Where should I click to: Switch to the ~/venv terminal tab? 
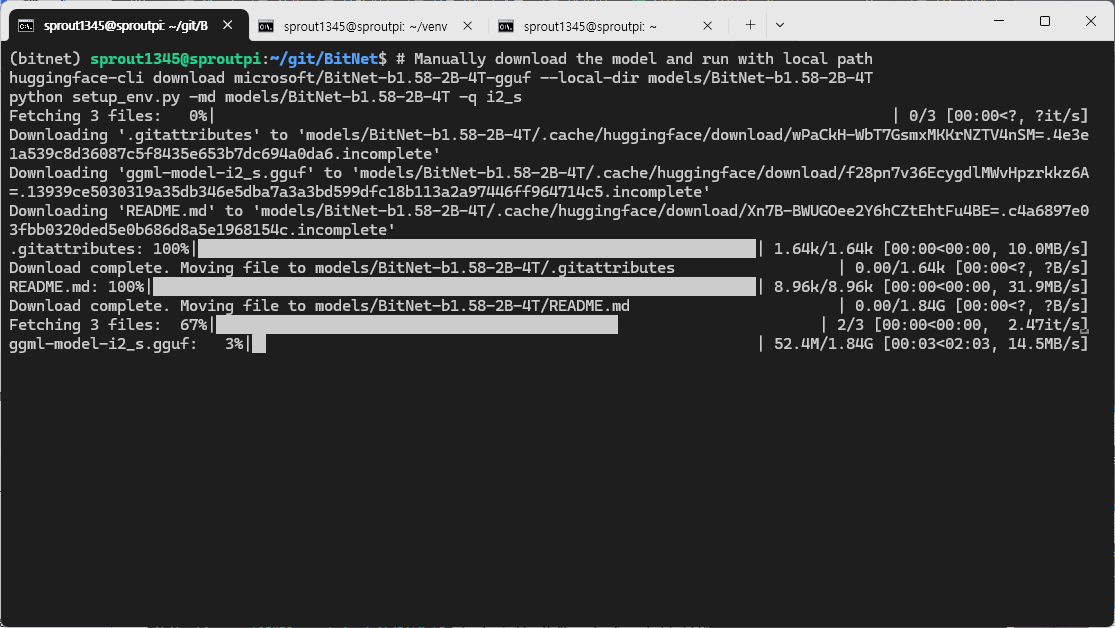coord(366,26)
